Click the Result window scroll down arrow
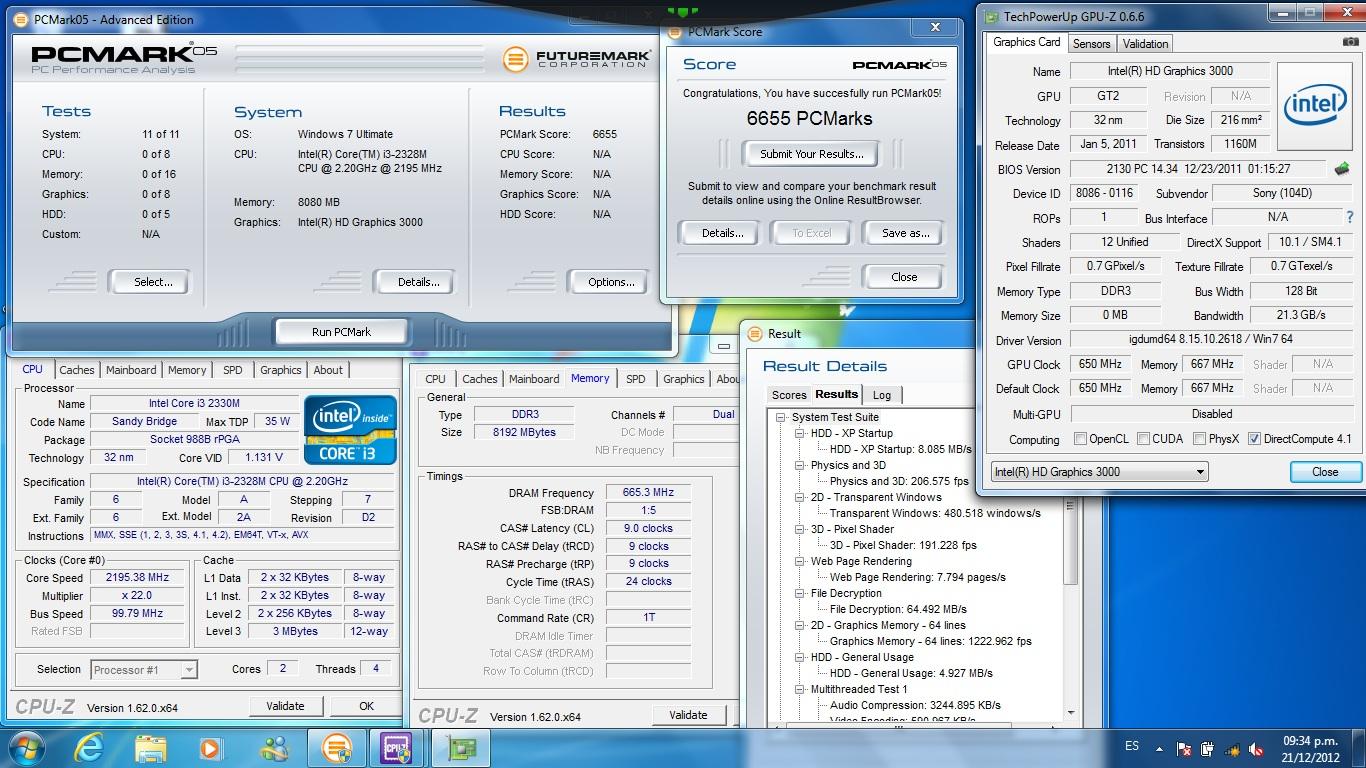 pyautogui.click(x=1072, y=713)
